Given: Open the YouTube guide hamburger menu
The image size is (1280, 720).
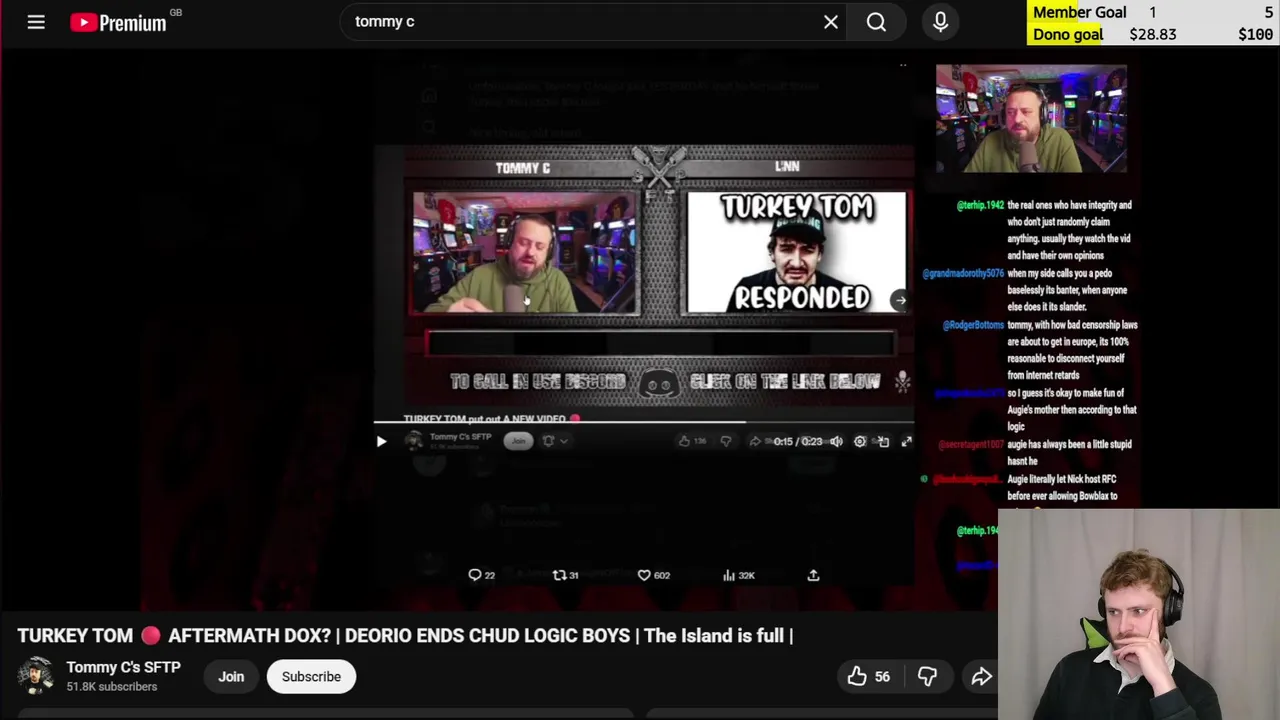Looking at the screenshot, I should 36,21.
